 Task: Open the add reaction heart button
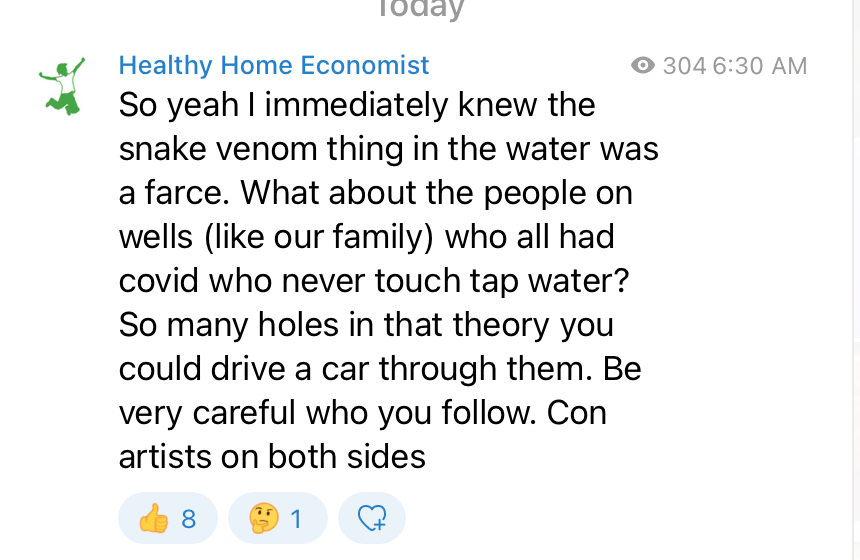[372, 518]
